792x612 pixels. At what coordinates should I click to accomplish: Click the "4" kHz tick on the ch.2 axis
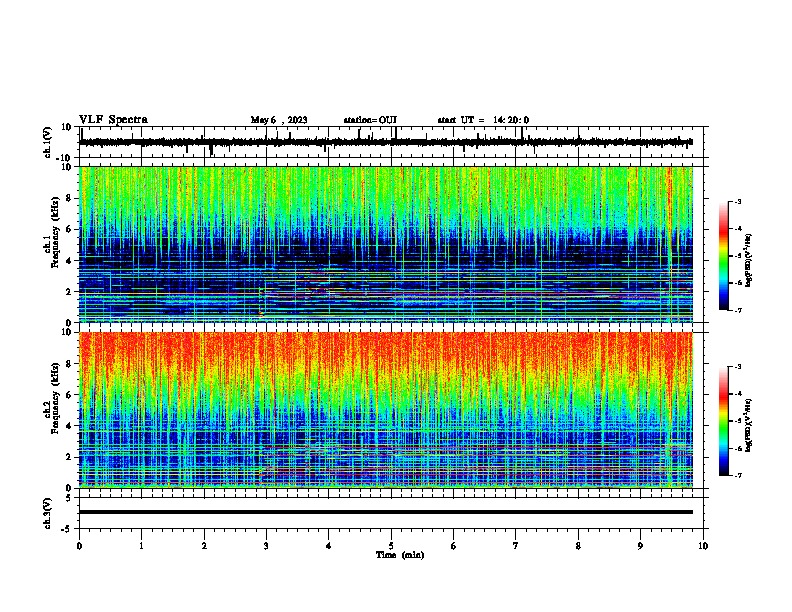pos(70,426)
